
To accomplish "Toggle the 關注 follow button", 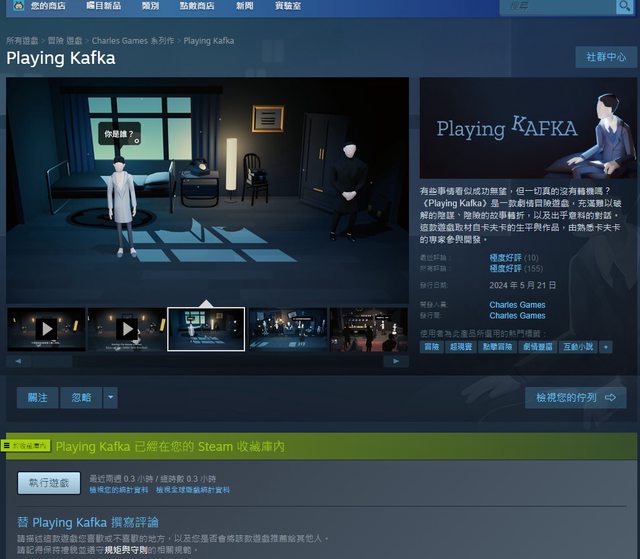I will (x=37, y=398).
